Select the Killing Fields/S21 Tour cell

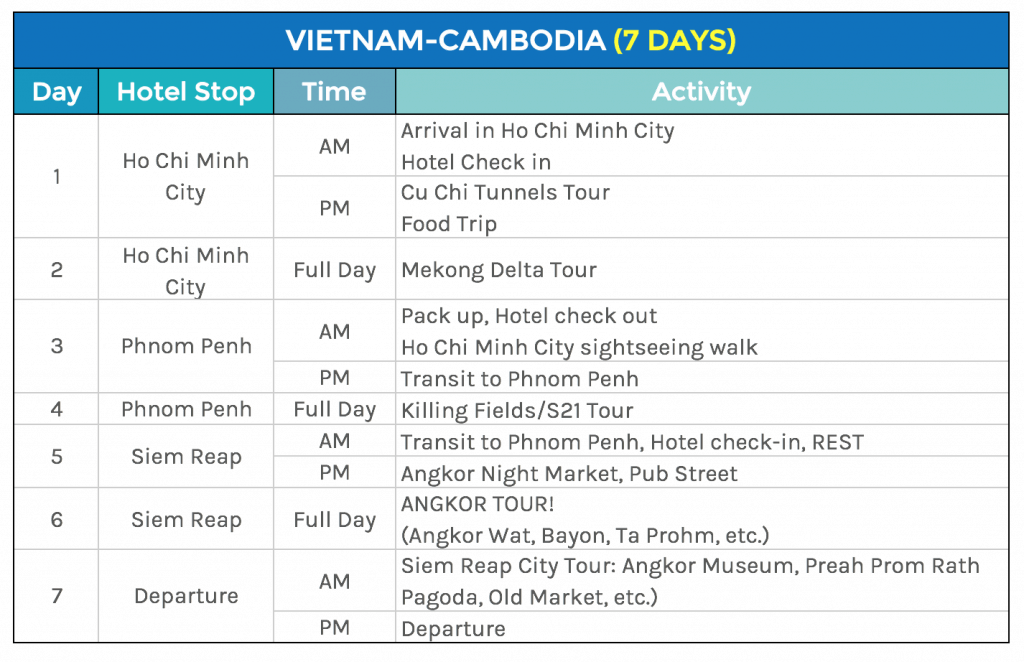point(517,410)
